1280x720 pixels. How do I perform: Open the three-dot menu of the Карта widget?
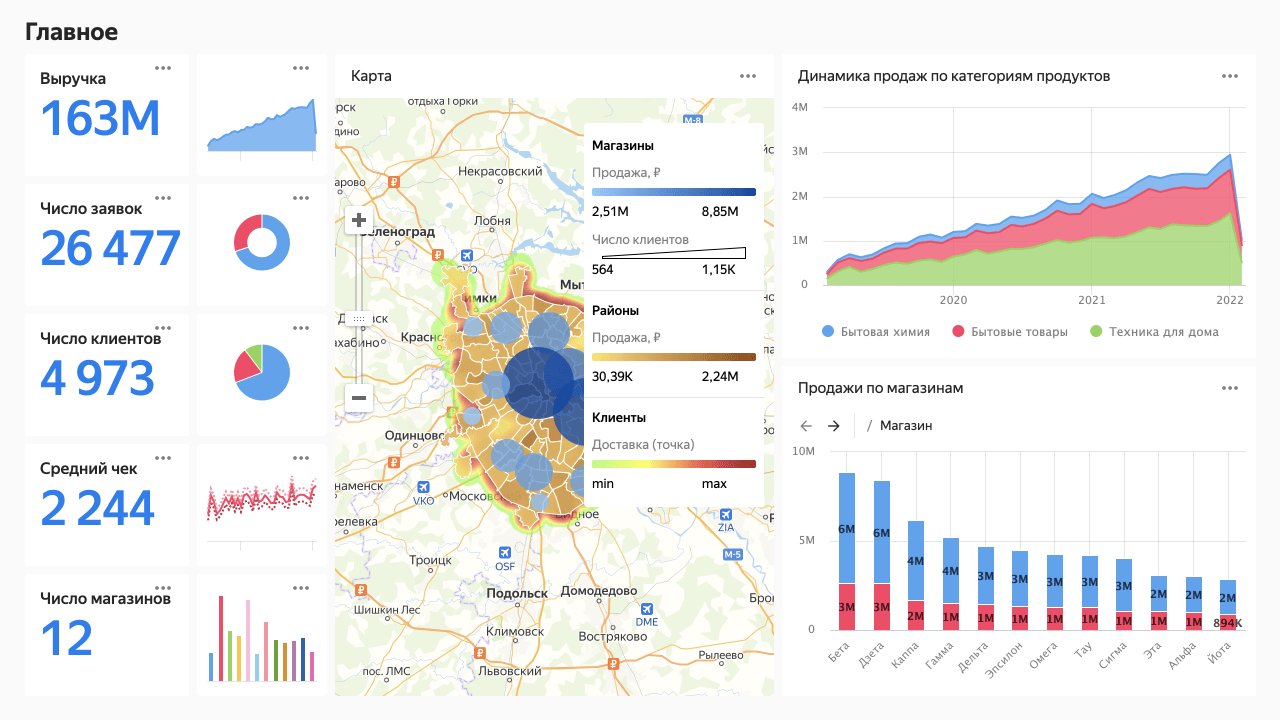point(747,75)
